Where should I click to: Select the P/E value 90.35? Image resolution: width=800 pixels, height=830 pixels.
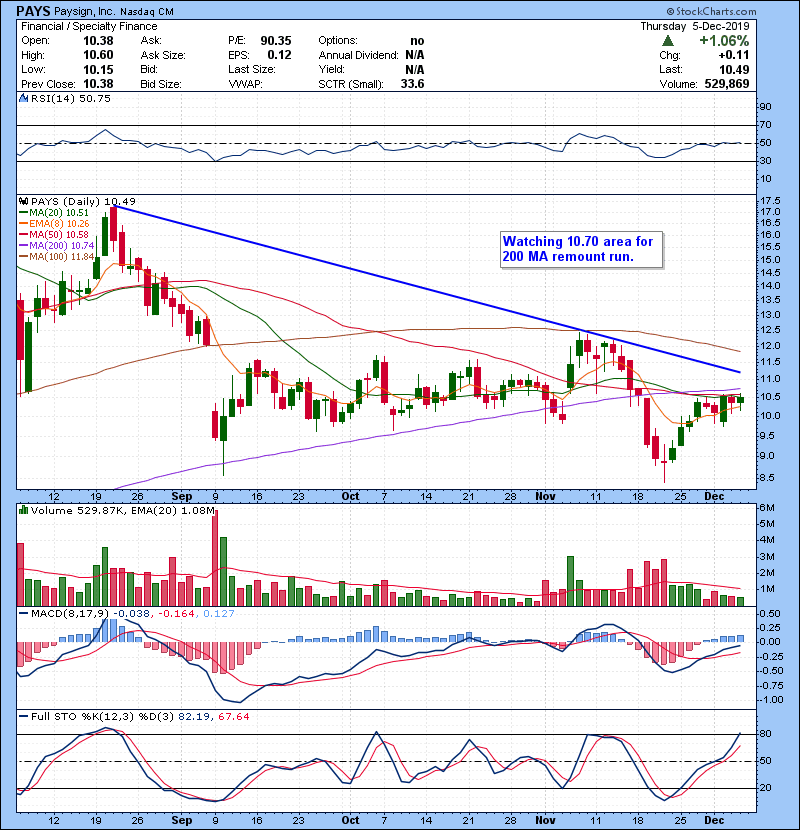tap(275, 41)
